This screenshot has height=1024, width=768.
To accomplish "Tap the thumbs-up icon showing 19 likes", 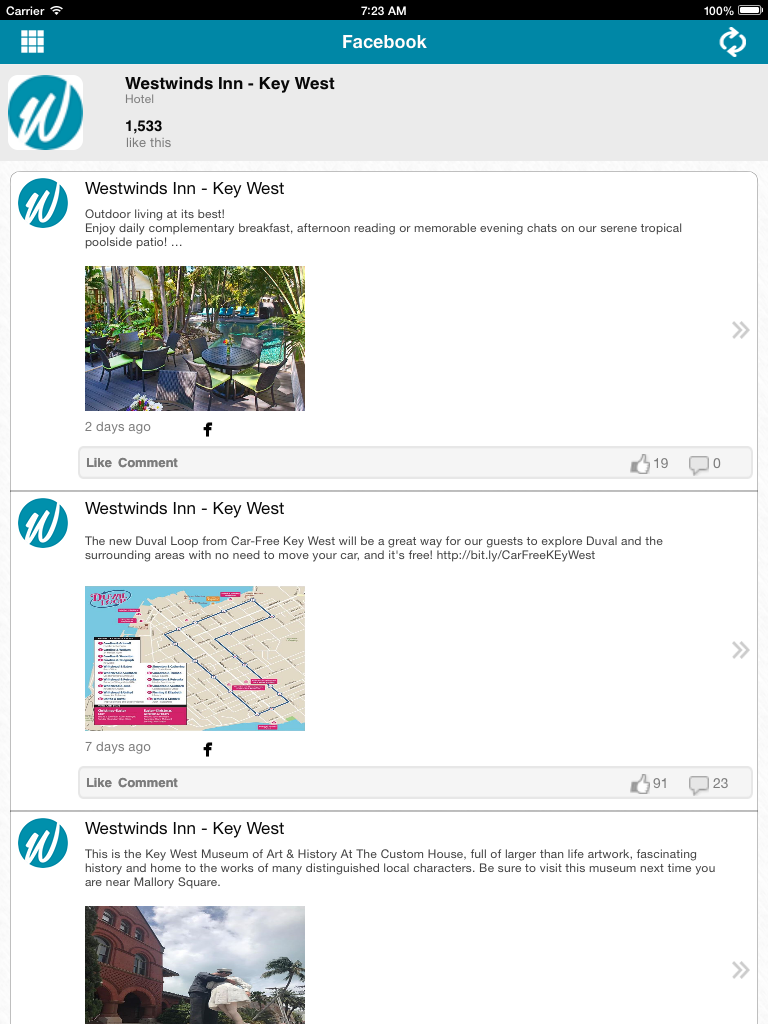I will pos(640,463).
